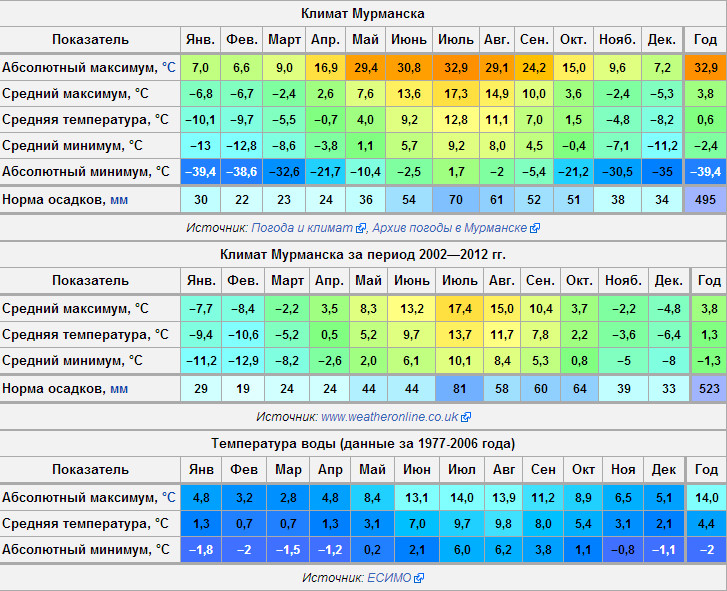Viewport: 727px width, 591px height.
Task: Click the 'Июн' header in water temperature table
Action: [x=416, y=470]
